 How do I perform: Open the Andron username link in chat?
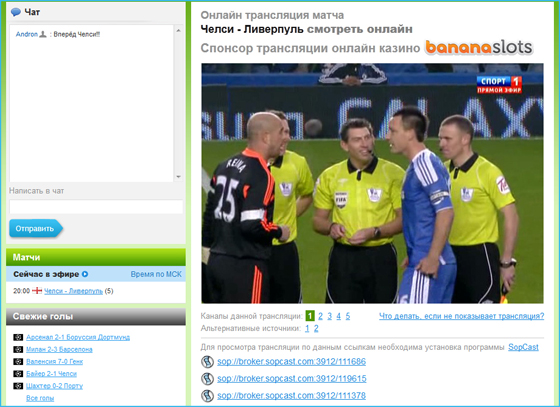[26, 34]
